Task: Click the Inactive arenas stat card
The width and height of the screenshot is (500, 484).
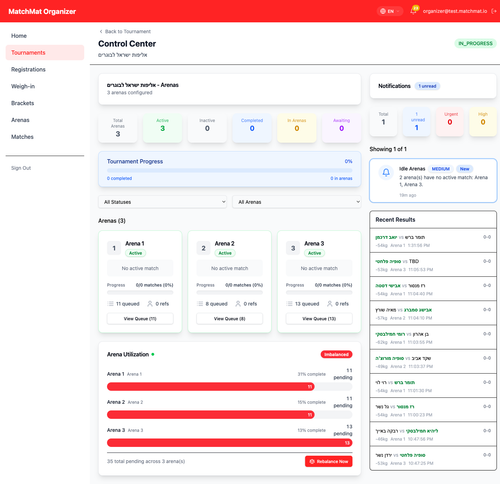Action: coord(207,128)
